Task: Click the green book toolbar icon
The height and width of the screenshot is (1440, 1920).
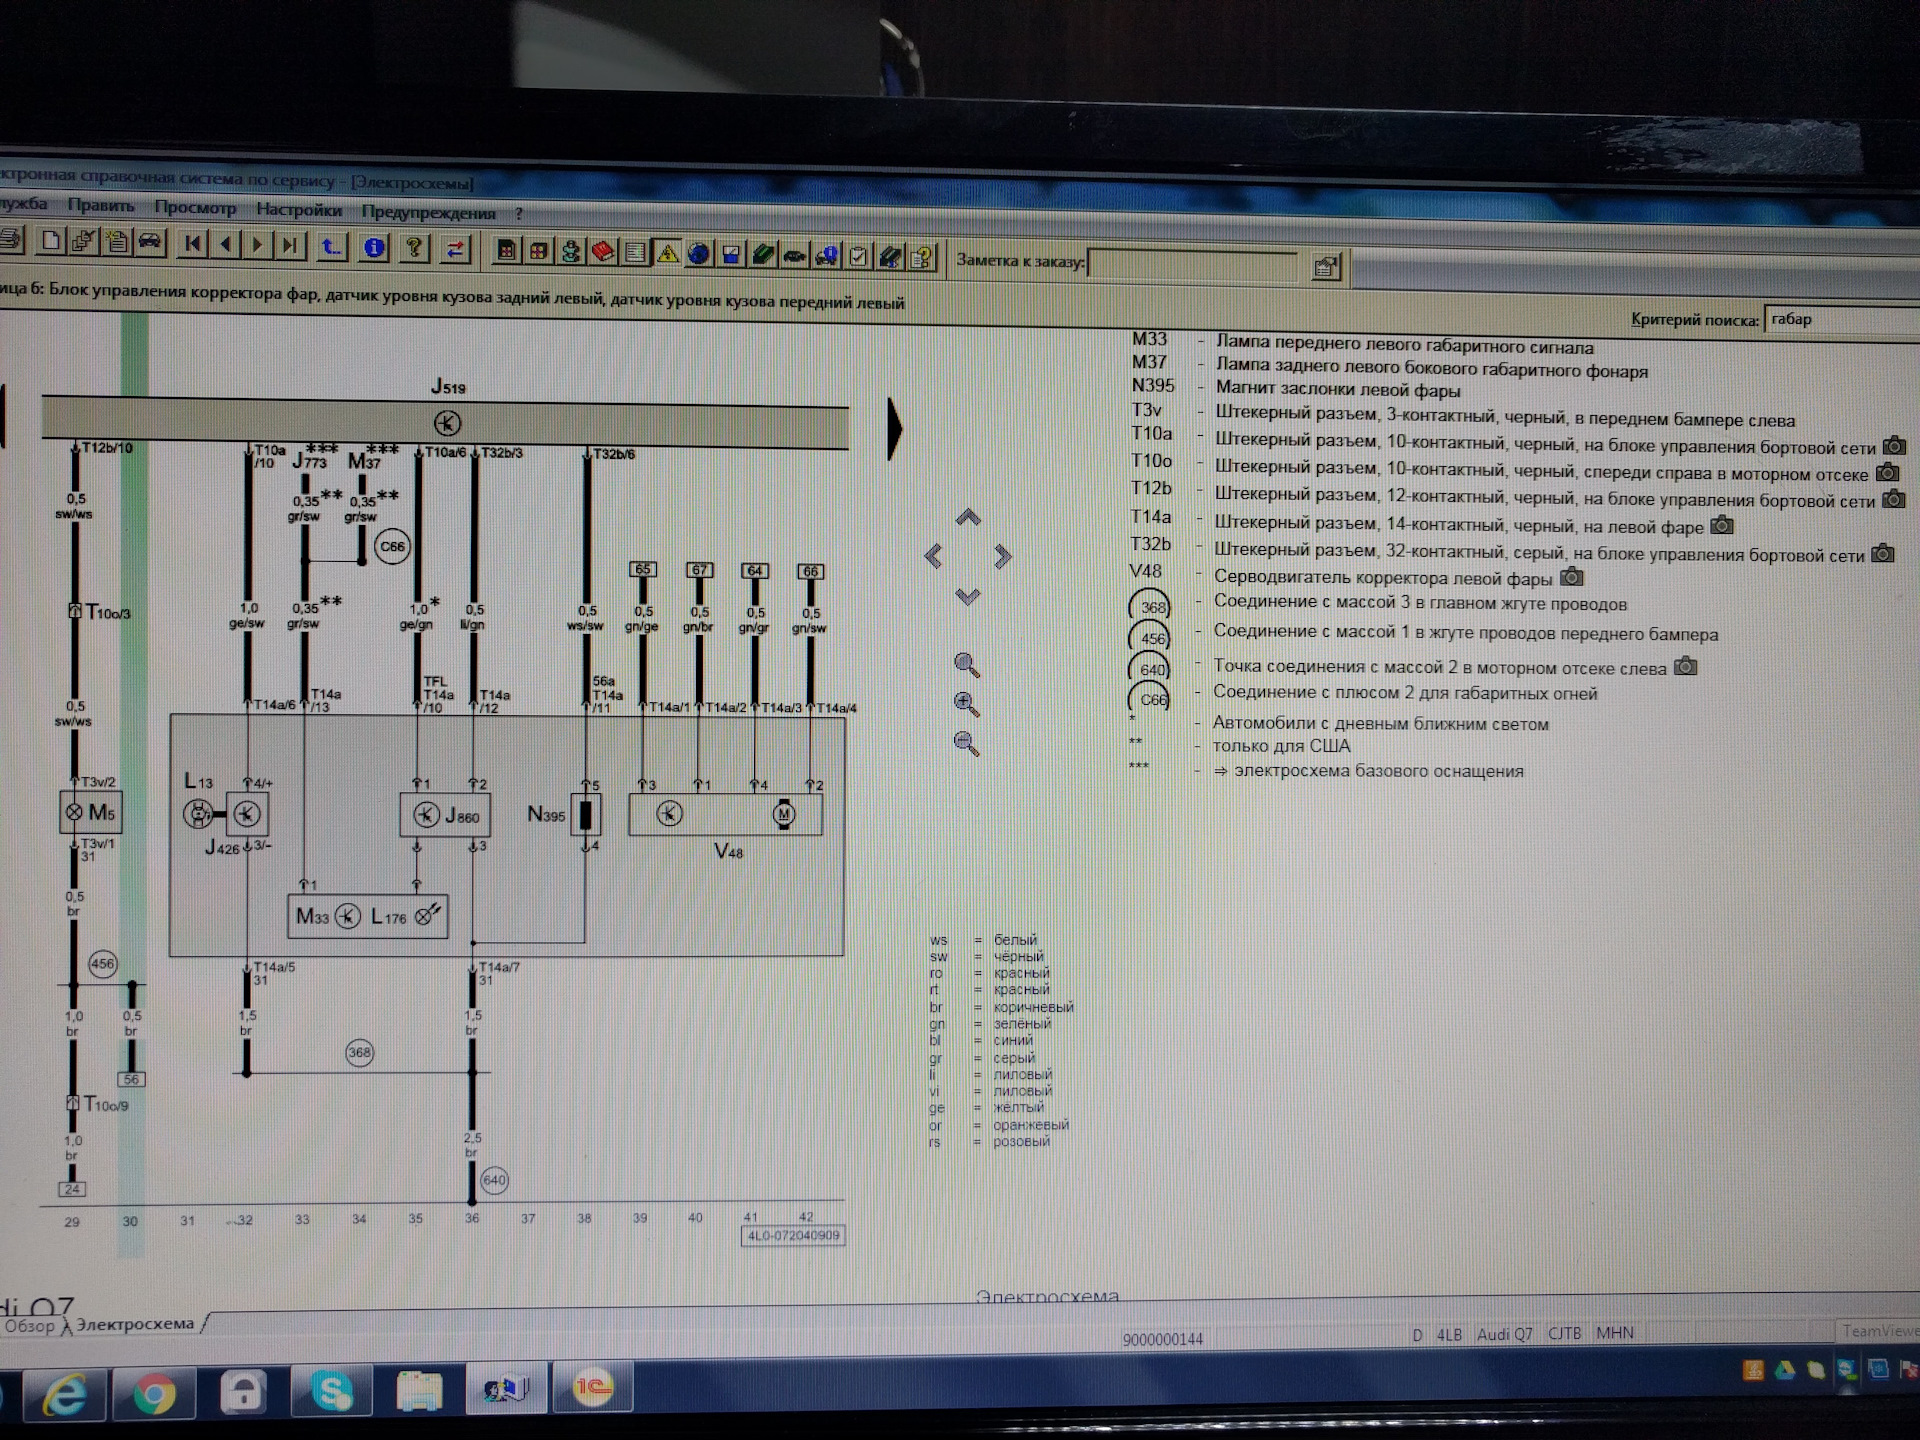Action: point(763,255)
